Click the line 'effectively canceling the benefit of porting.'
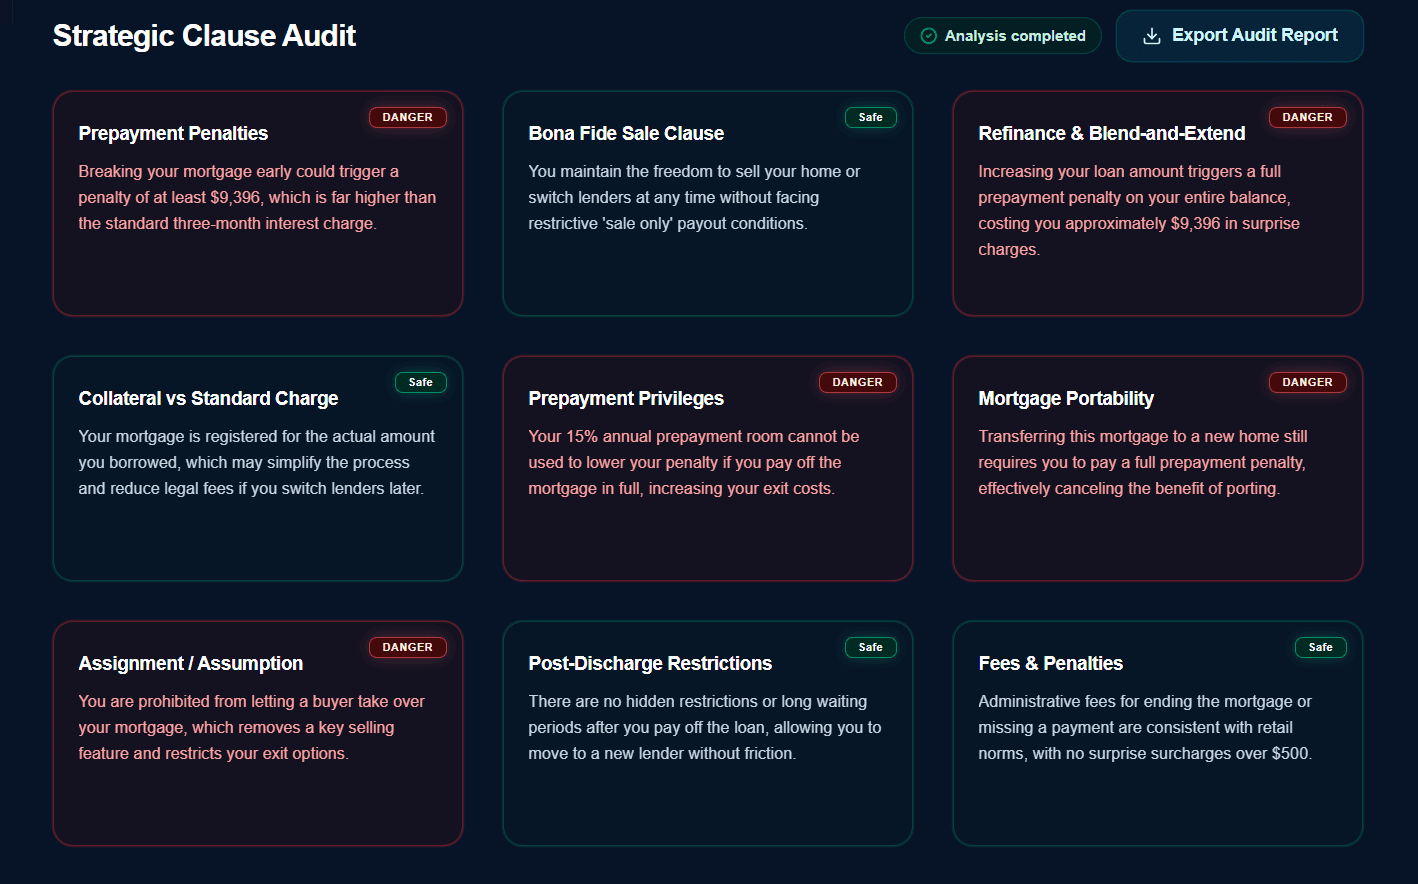The height and width of the screenshot is (884, 1418). [x=1130, y=488]
